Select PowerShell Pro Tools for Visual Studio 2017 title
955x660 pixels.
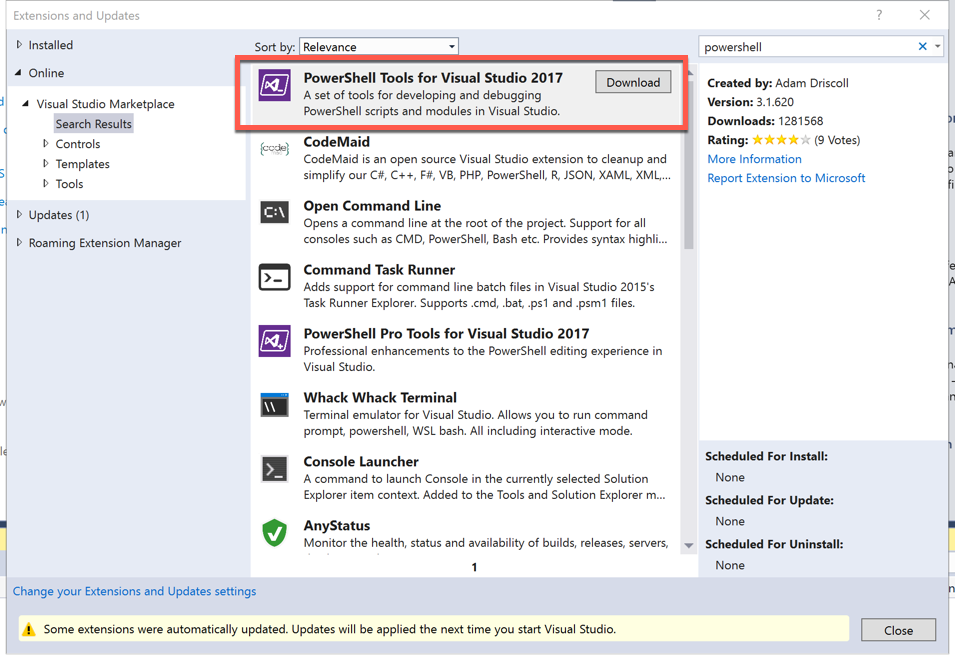pyautogui.click(x=446, y=334)
